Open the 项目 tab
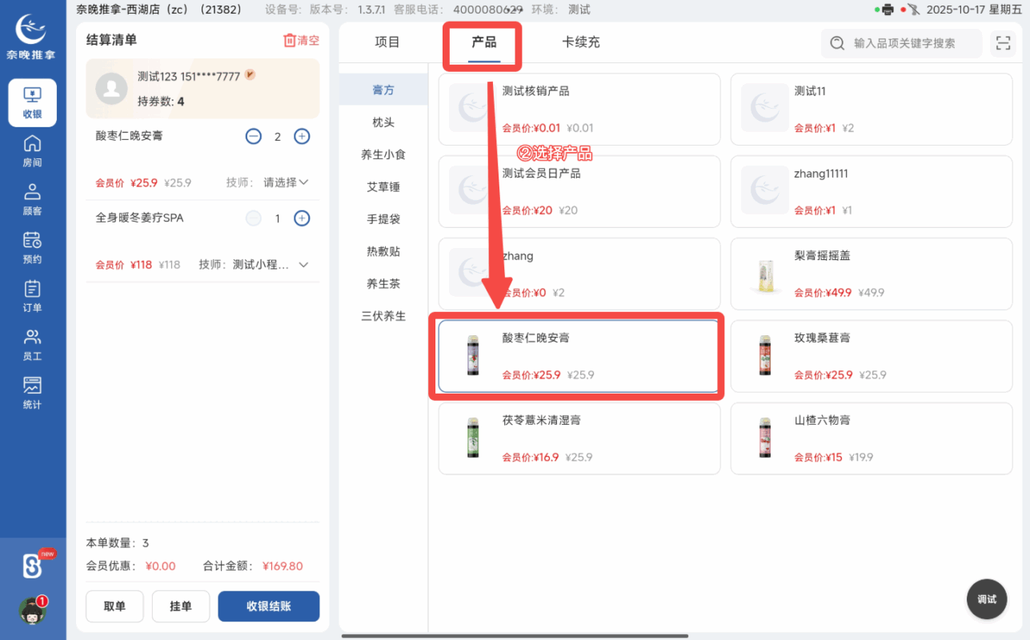 pyautogui.click(x=388, y=43)
